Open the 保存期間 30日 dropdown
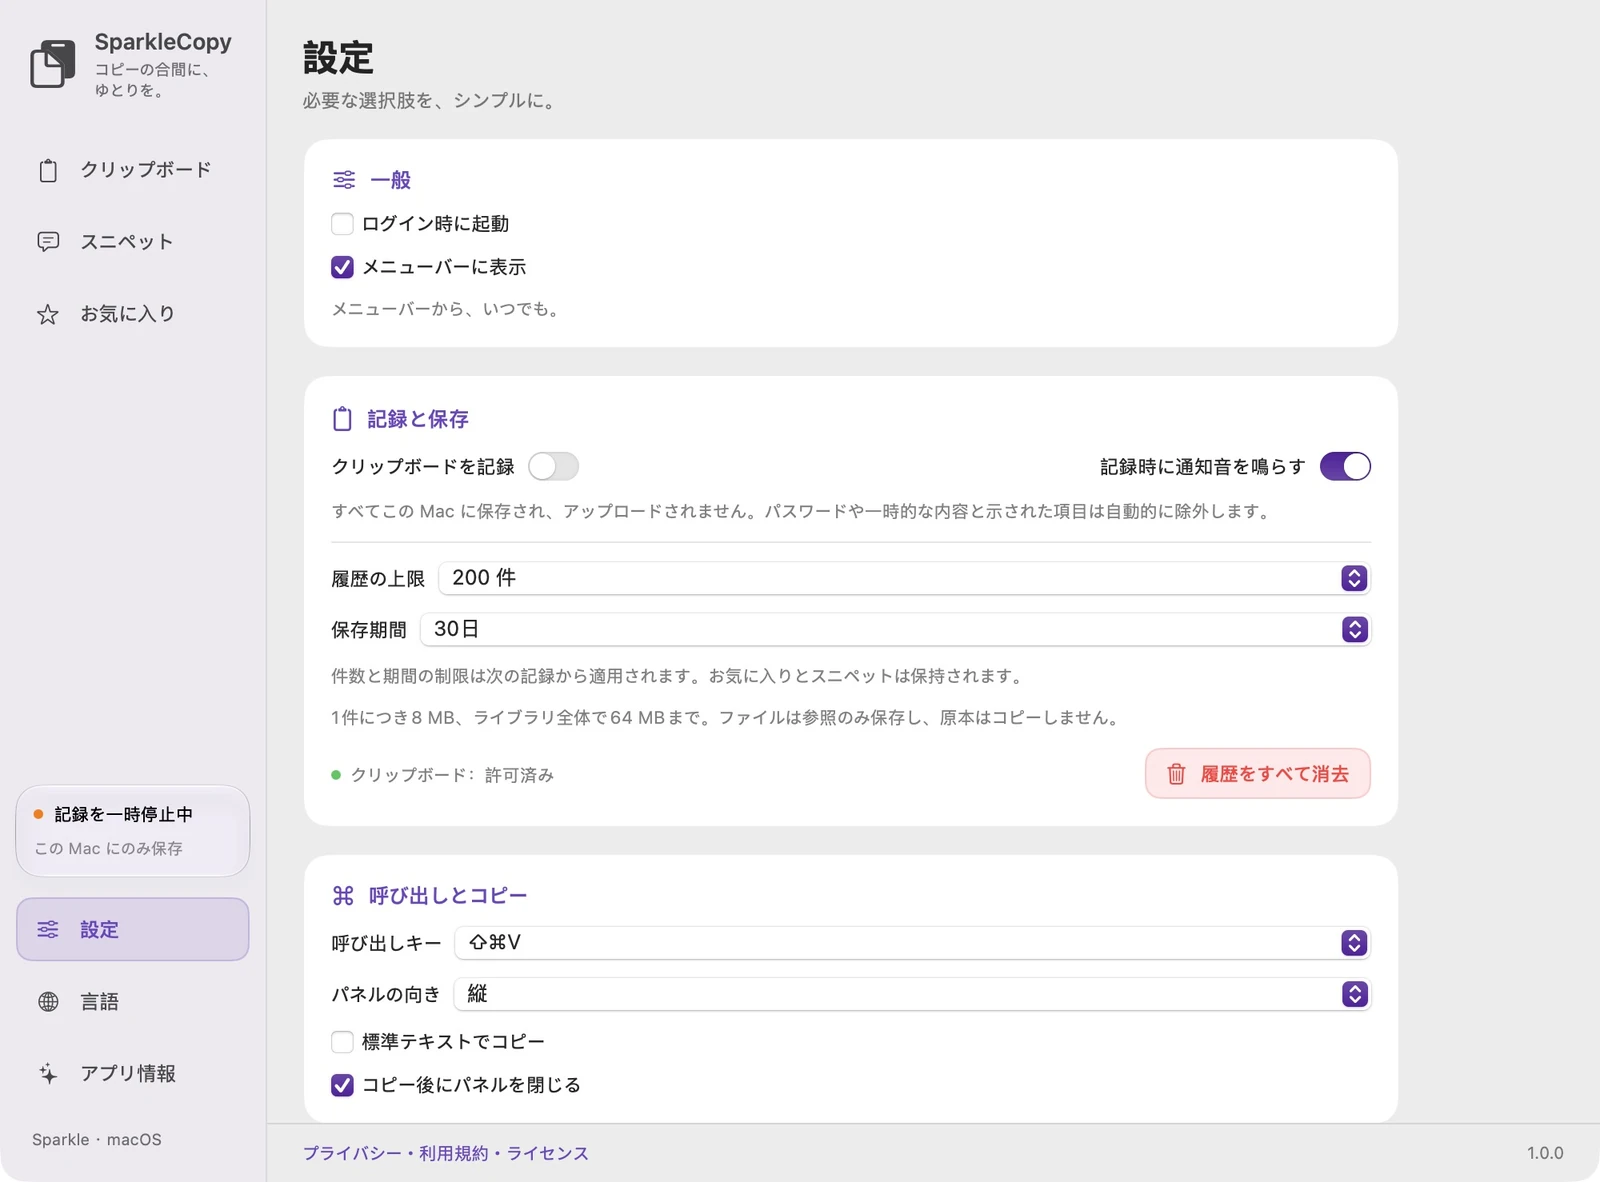Image resolution: width=1600 pixels, height=1182 pixels. [895, 629]
